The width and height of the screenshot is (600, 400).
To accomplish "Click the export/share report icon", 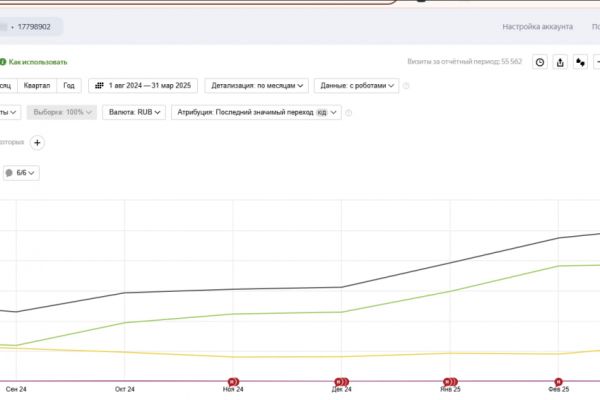I will 560,62.
